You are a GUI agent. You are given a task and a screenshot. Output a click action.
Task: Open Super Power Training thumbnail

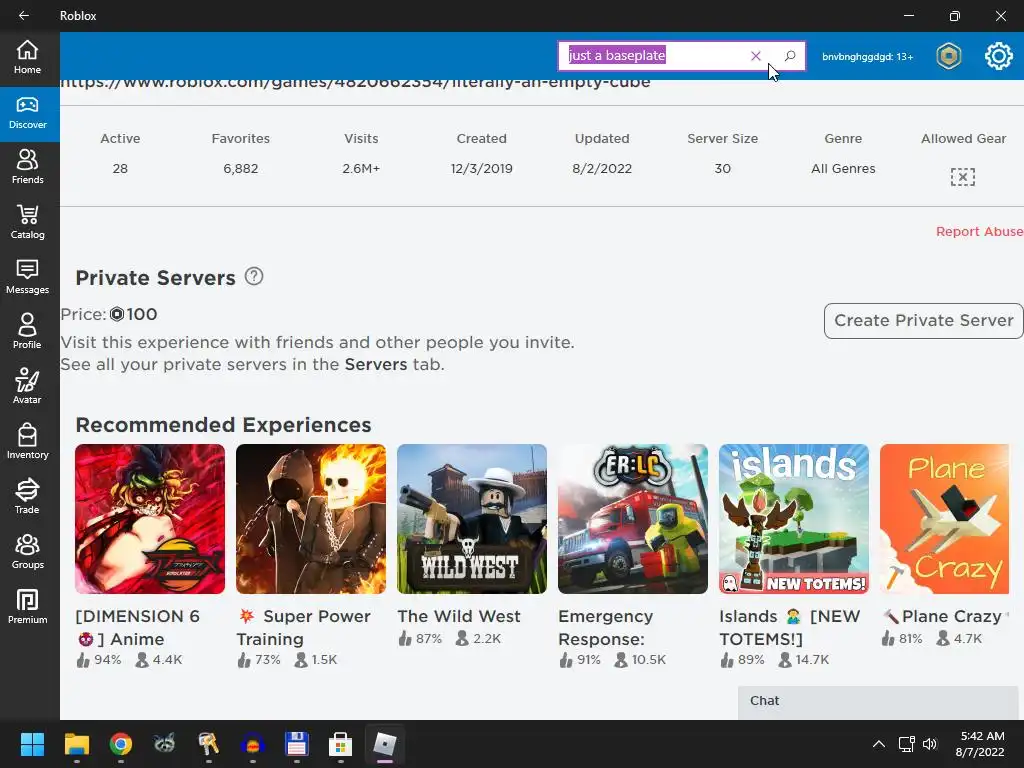coord(311,519)
